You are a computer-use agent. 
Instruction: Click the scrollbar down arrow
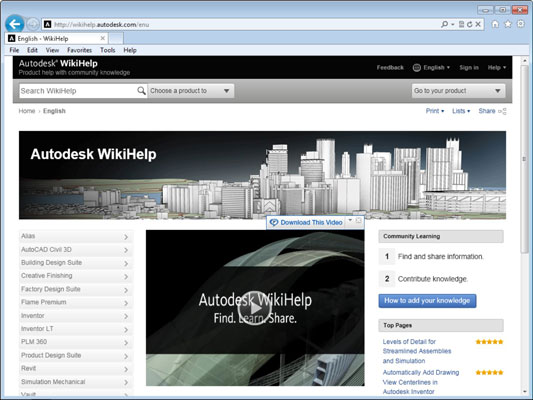point(525,392)
